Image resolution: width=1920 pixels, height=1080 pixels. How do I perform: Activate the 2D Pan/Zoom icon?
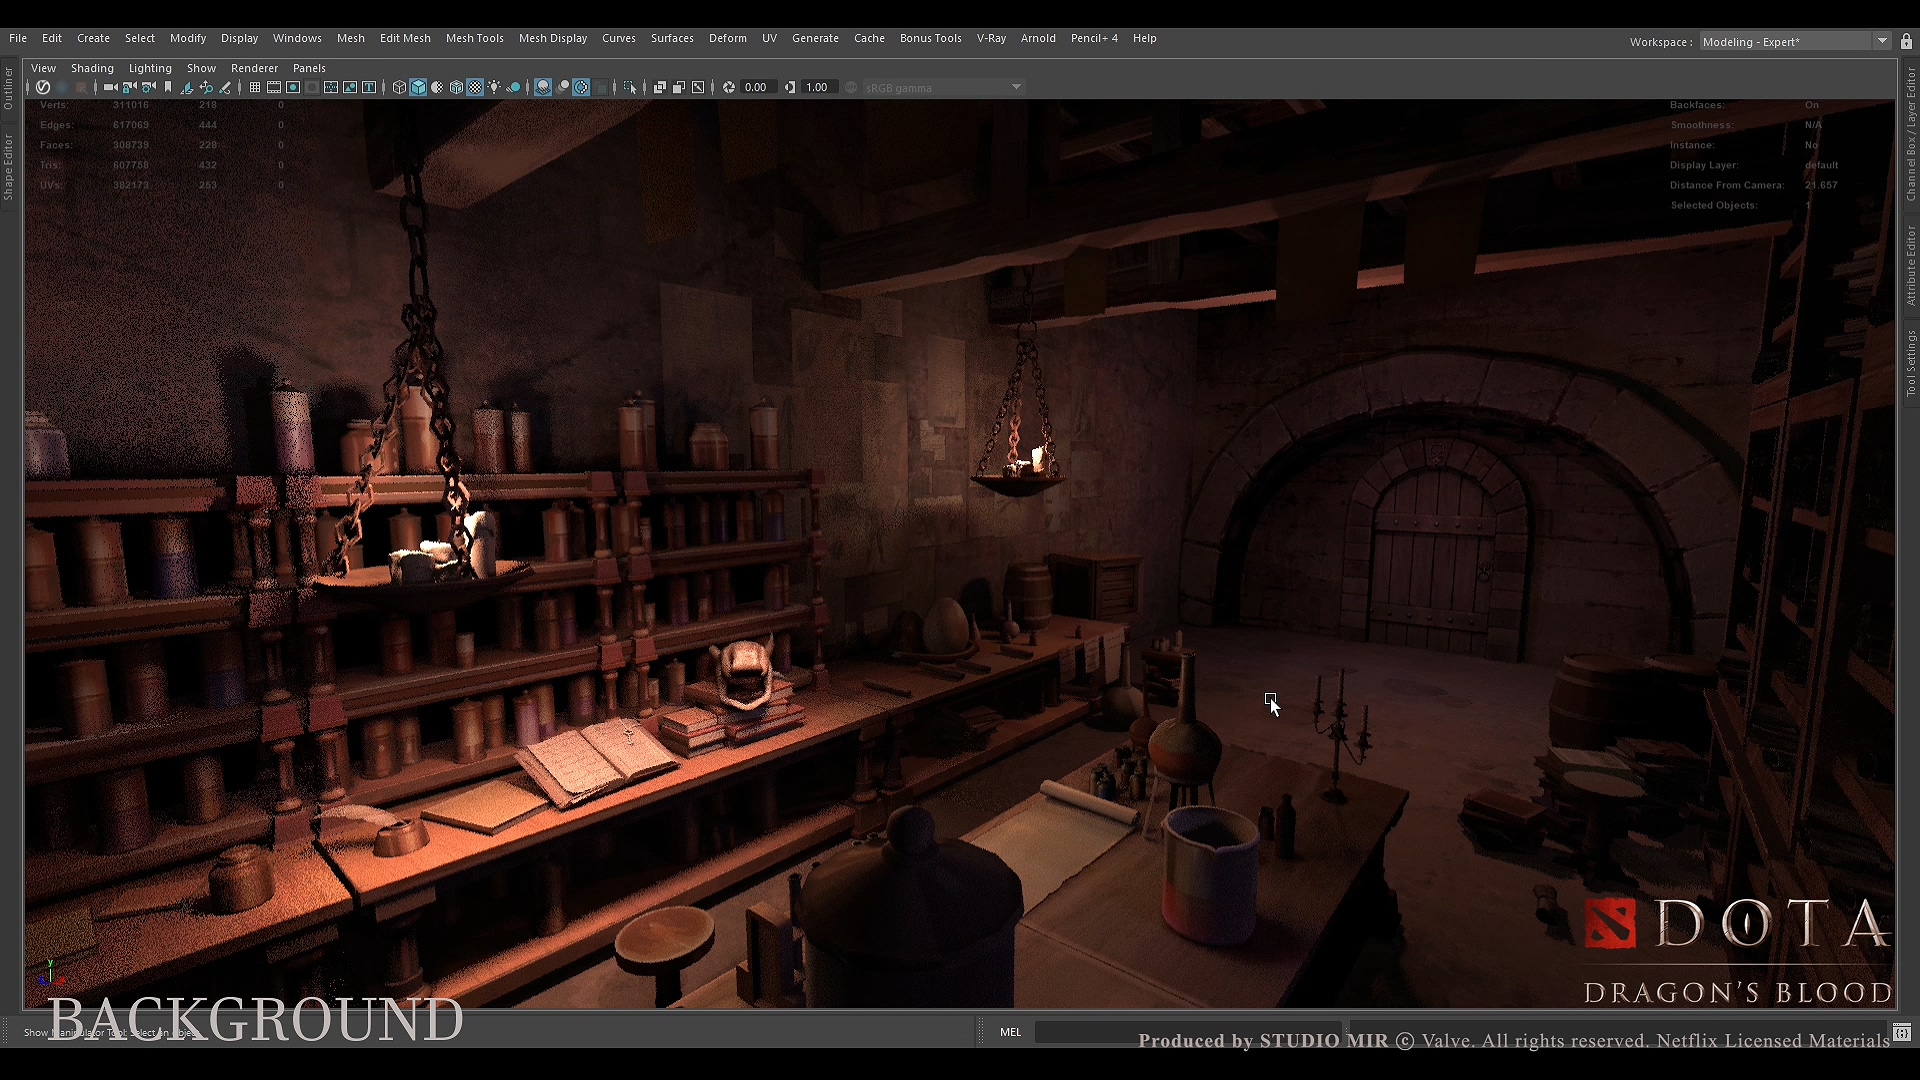coord(206,87)
